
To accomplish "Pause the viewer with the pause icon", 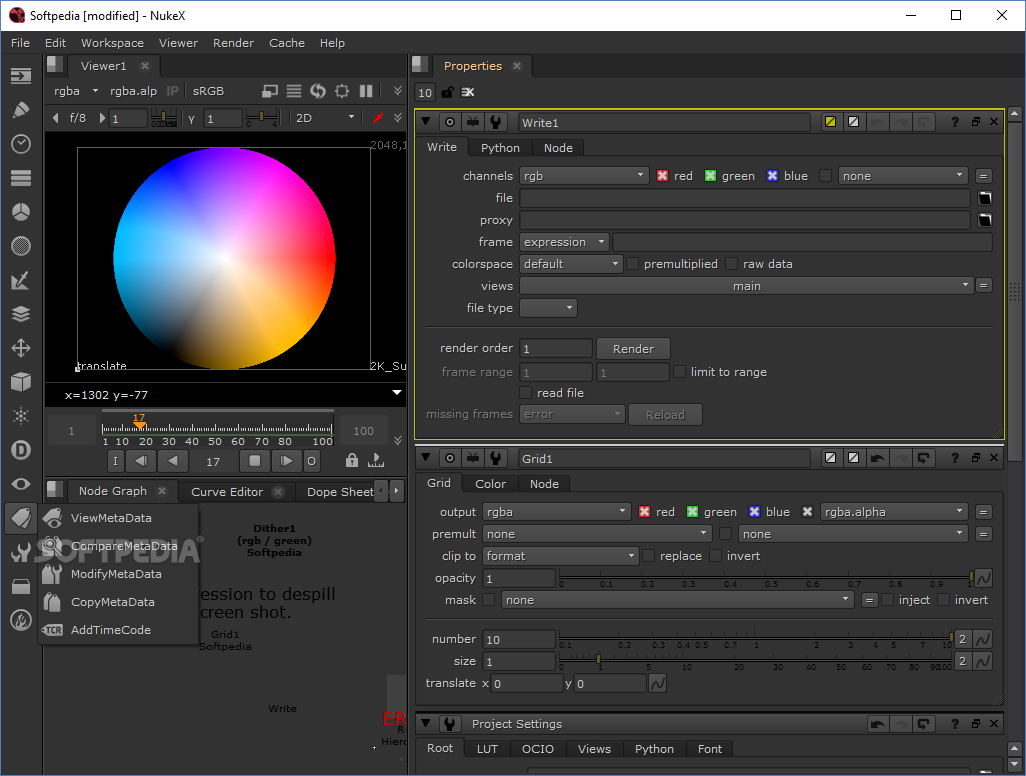I will pyautogui.click(x=366, y=91).
